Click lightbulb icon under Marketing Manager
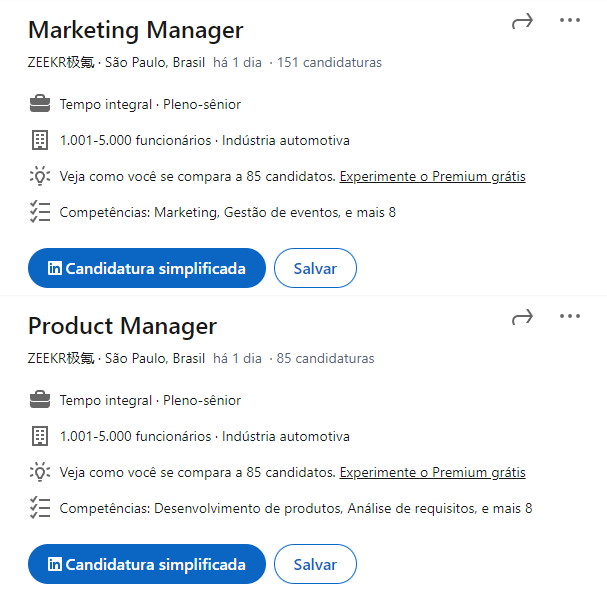The image size is (607, 600). (x=40, y=176)
